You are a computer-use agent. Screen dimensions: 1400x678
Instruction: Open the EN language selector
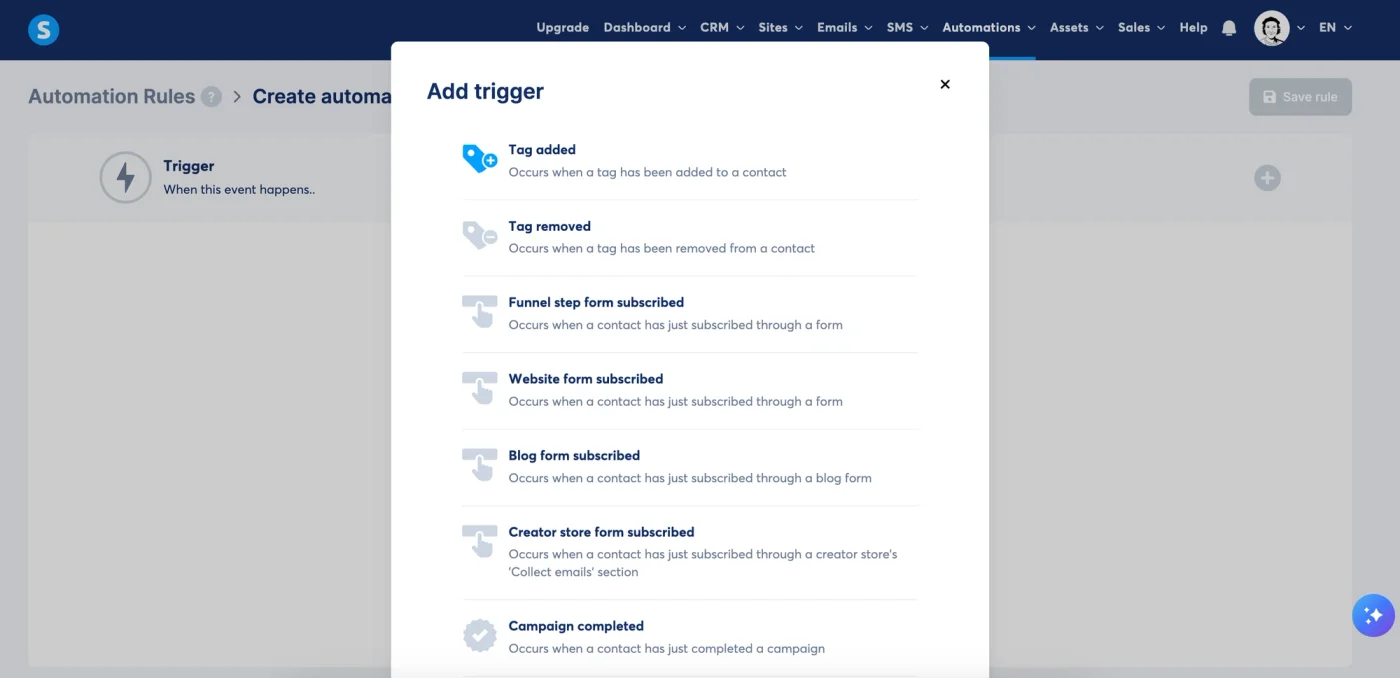tap(1330, 28)
